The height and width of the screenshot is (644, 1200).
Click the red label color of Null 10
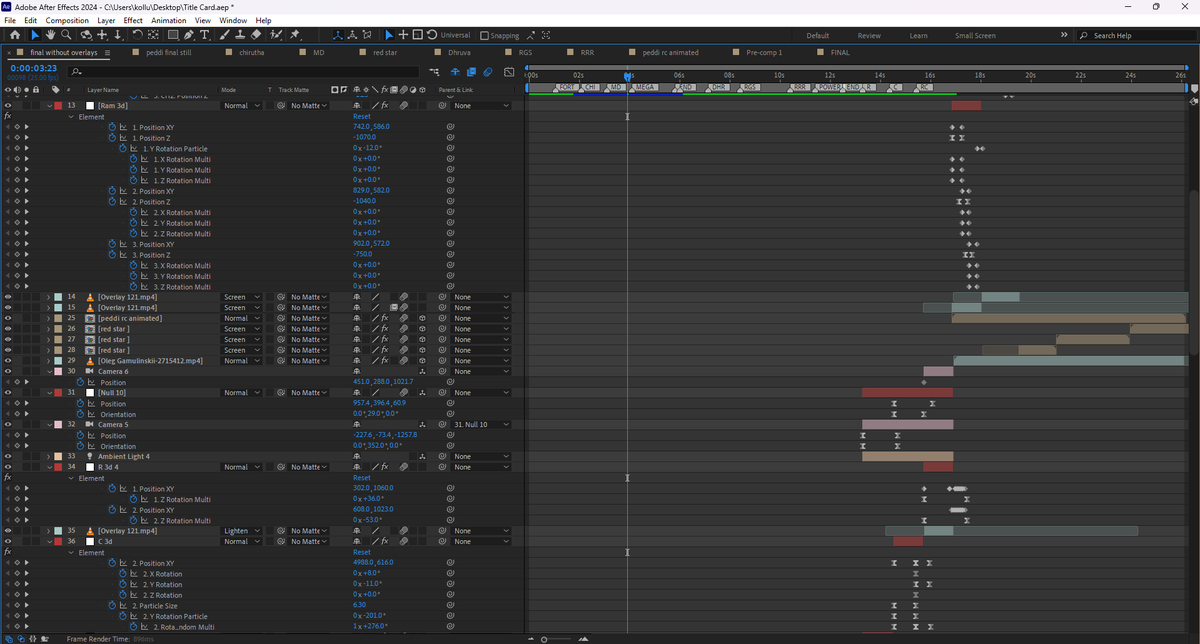click(x=58, y=393)
